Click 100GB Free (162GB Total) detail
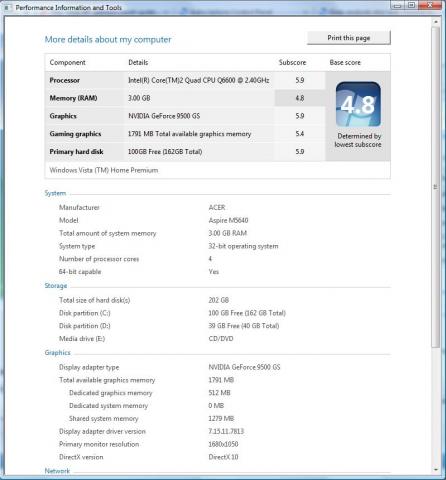446x480 pixels. point(165,152)
